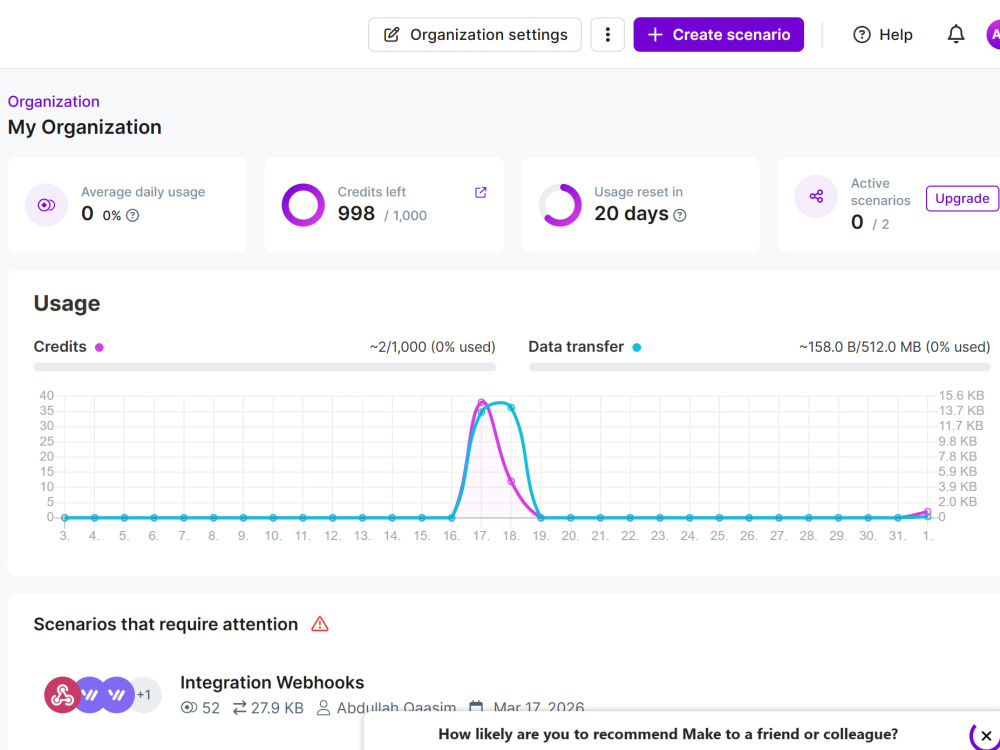The height and width of the screenshot is (750, 1000).
Task: Click the Average daily usage credits icon
Action: pyautogui.click(x=47, y=205)
